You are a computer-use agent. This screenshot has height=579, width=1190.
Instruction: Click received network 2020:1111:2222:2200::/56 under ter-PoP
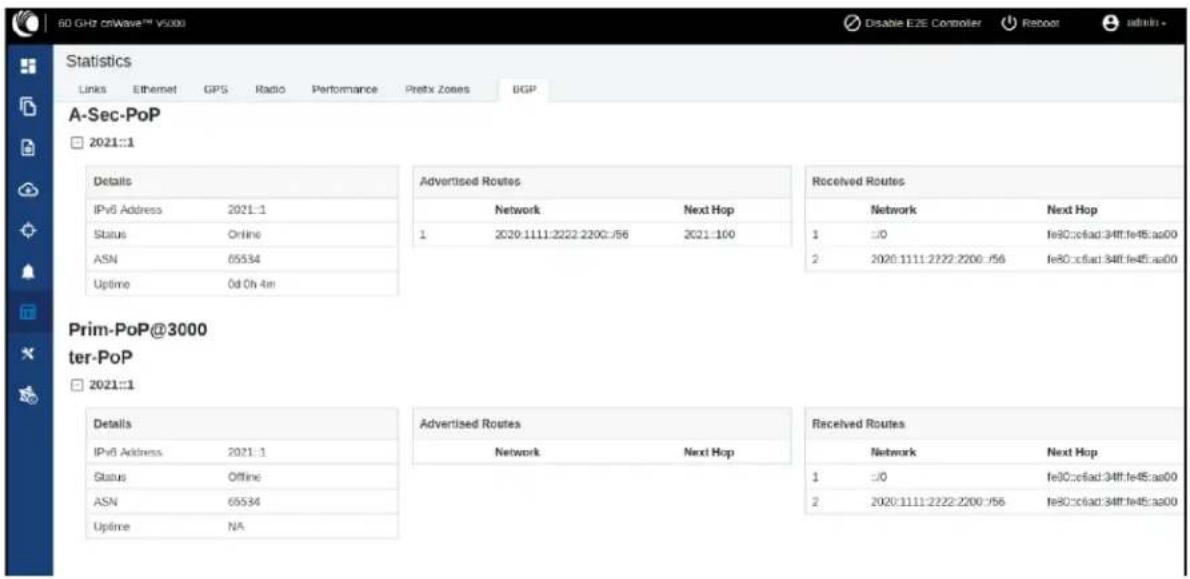click(938, 501)
